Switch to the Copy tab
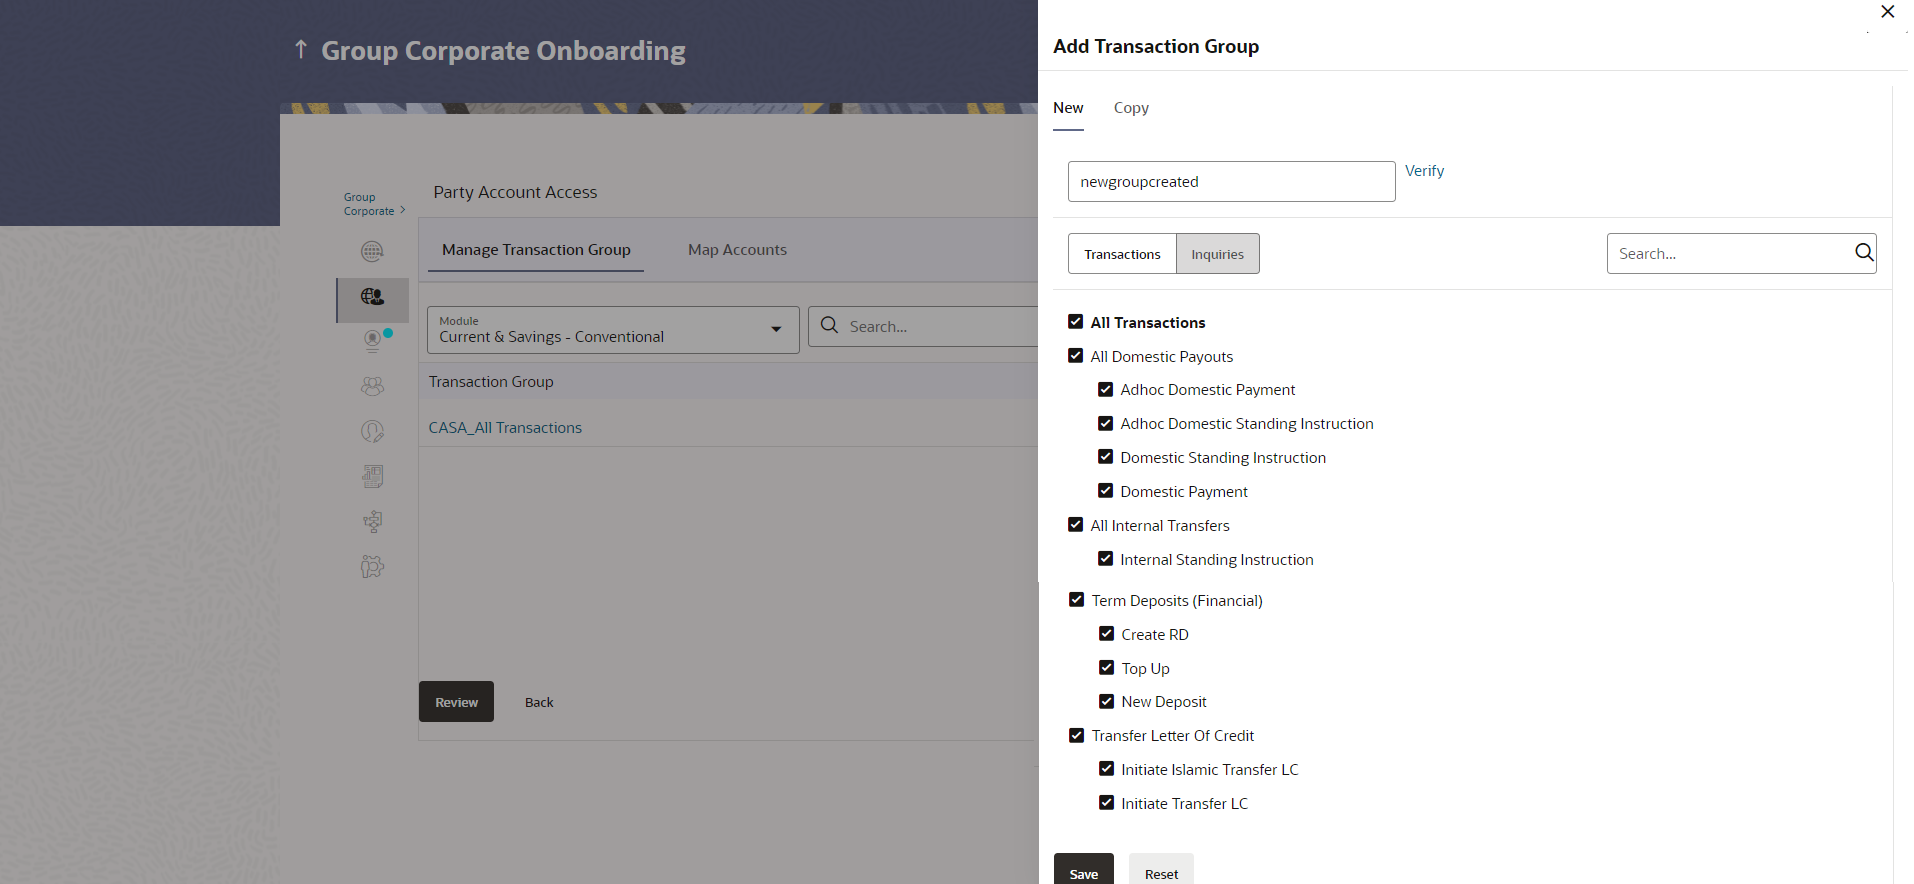 tap(1131, 108)
